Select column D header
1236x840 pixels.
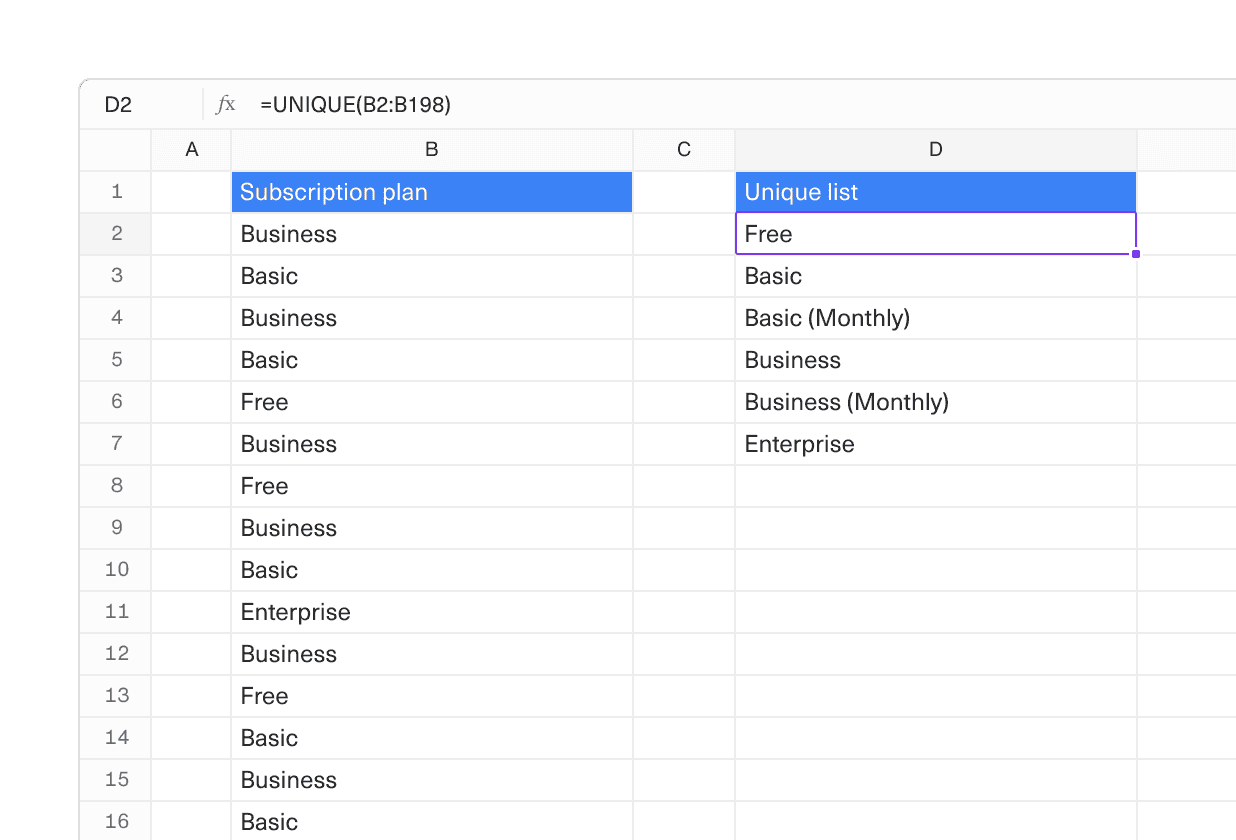coord(935,150)
